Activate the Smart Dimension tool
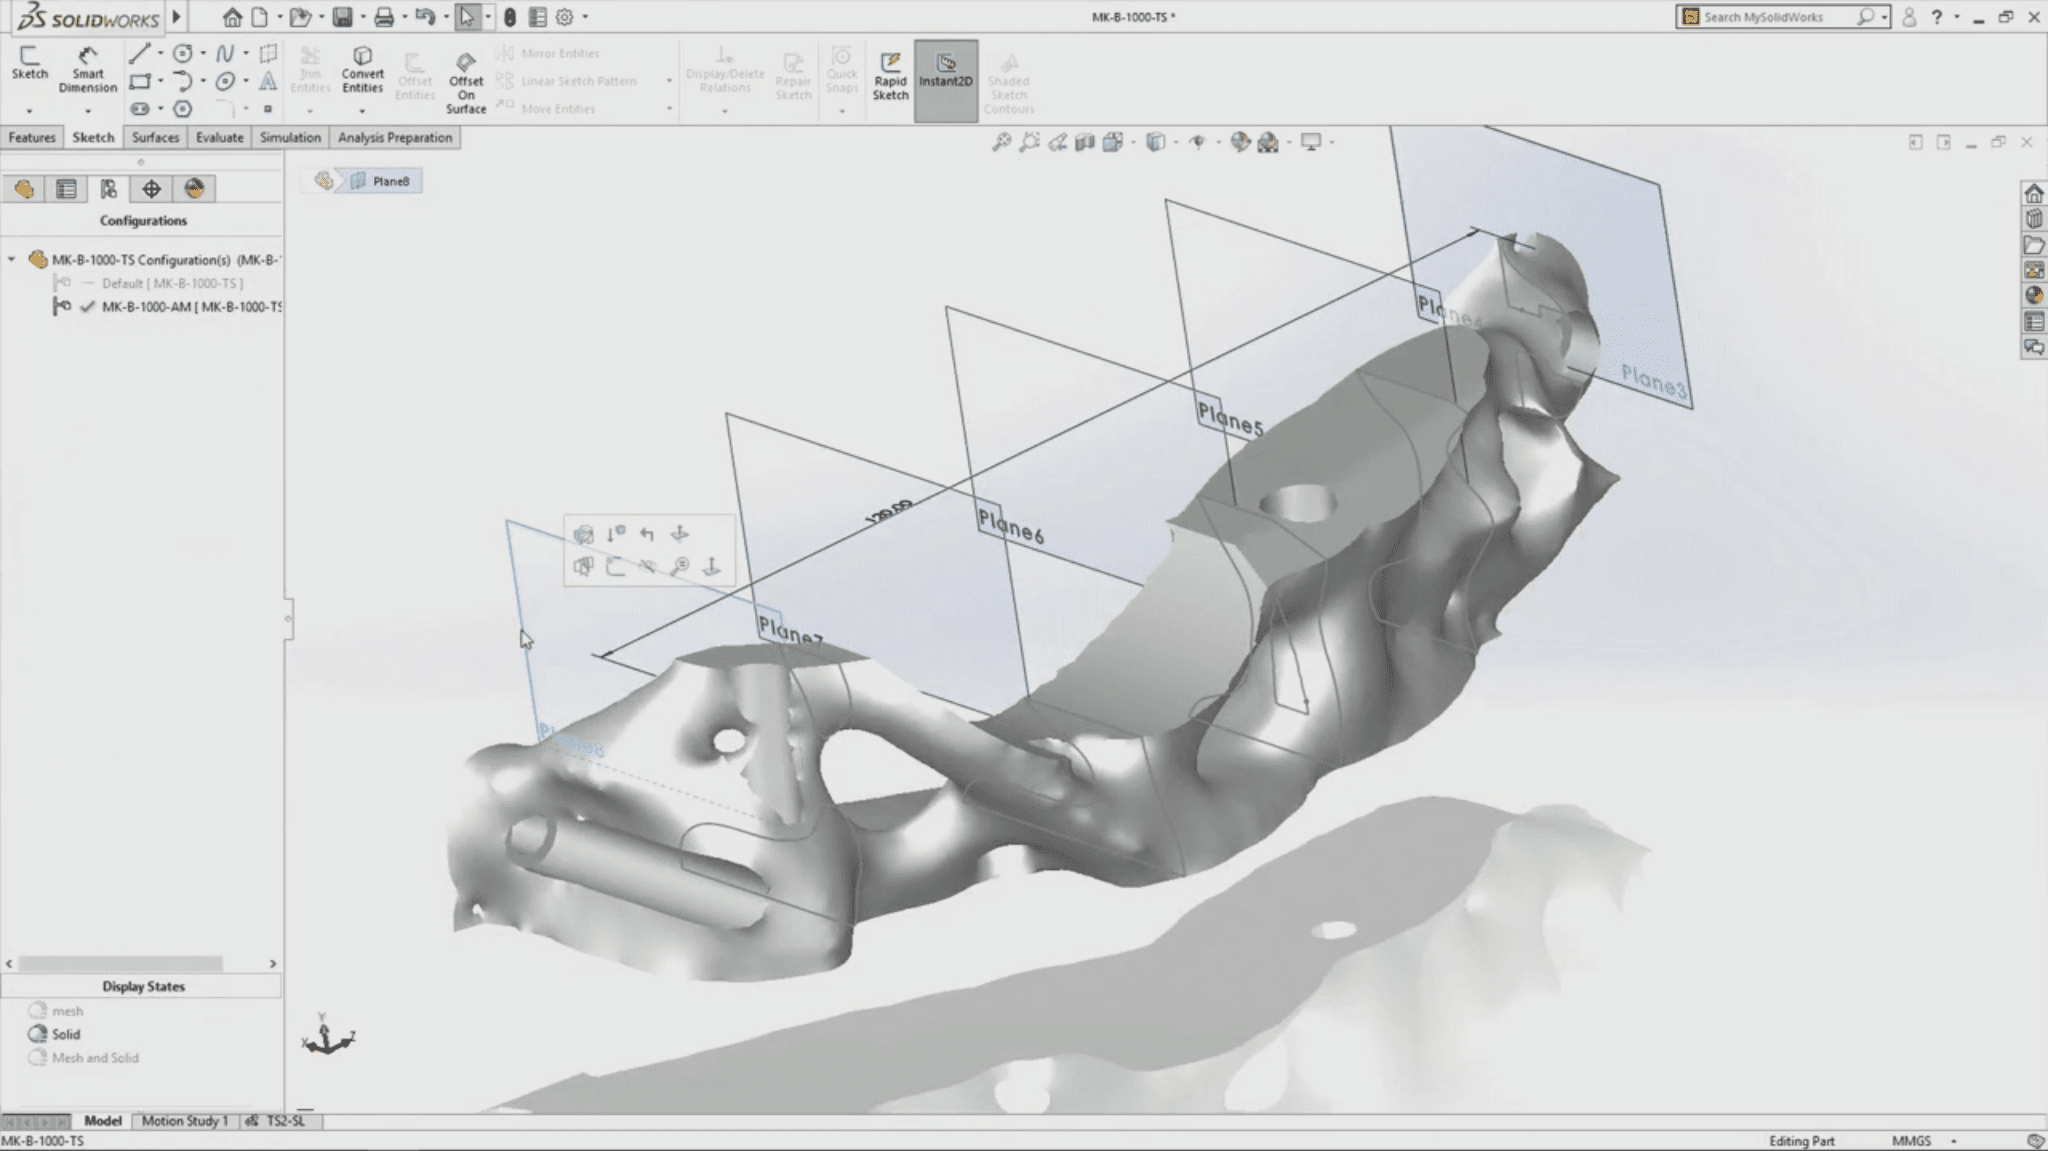 [87, 70]
